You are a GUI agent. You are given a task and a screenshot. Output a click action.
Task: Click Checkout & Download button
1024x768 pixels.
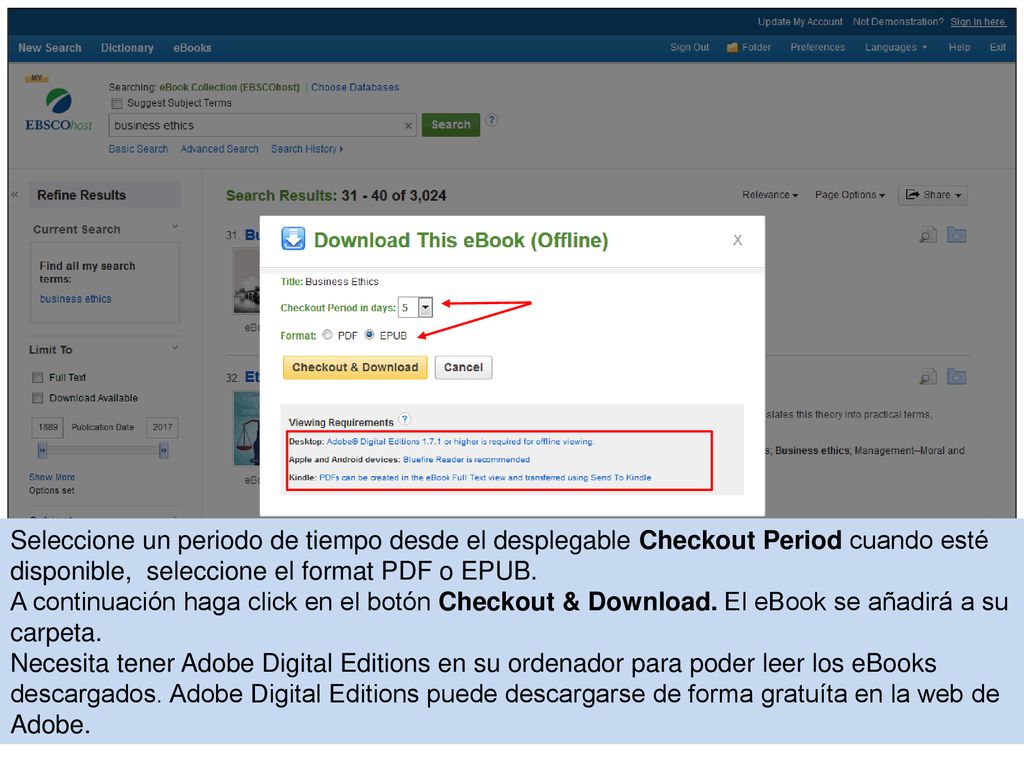(x=355, y=367)
